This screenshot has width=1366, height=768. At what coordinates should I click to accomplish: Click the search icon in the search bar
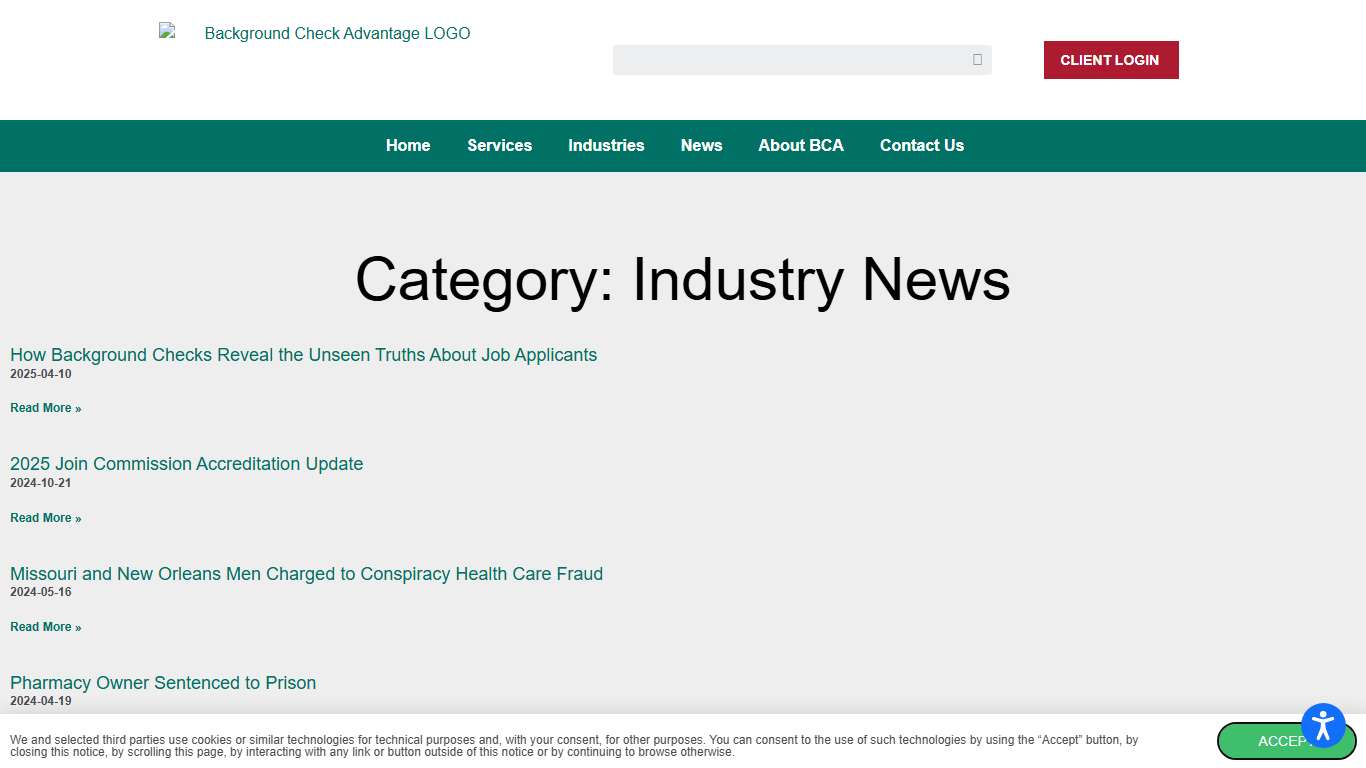[976, 60]
